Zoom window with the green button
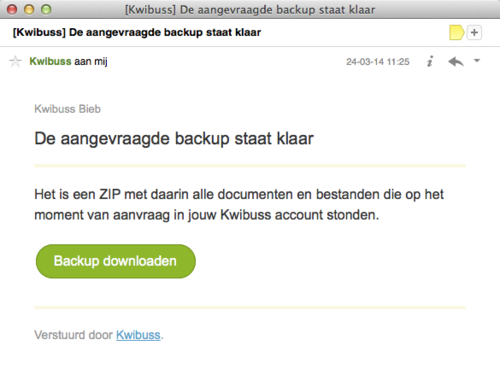This screenshot has width=500, height=369. coord(46,9)
